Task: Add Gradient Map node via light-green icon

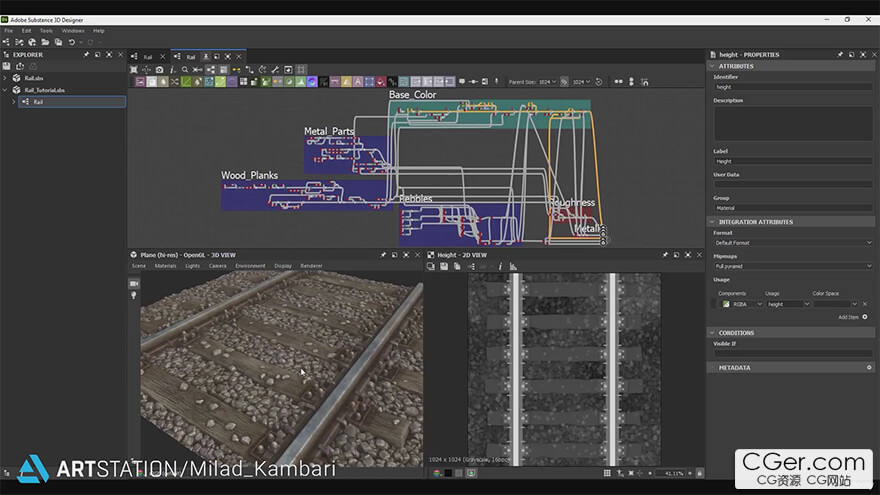Action: [x=220, y=82]
